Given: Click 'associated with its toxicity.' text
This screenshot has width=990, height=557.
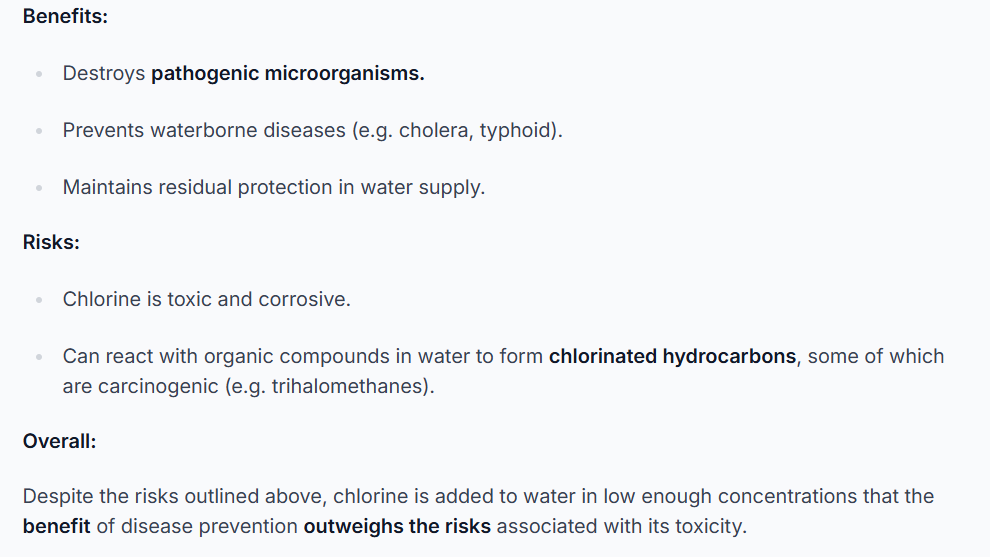Looking at the screenshot, I should point(622,526).
